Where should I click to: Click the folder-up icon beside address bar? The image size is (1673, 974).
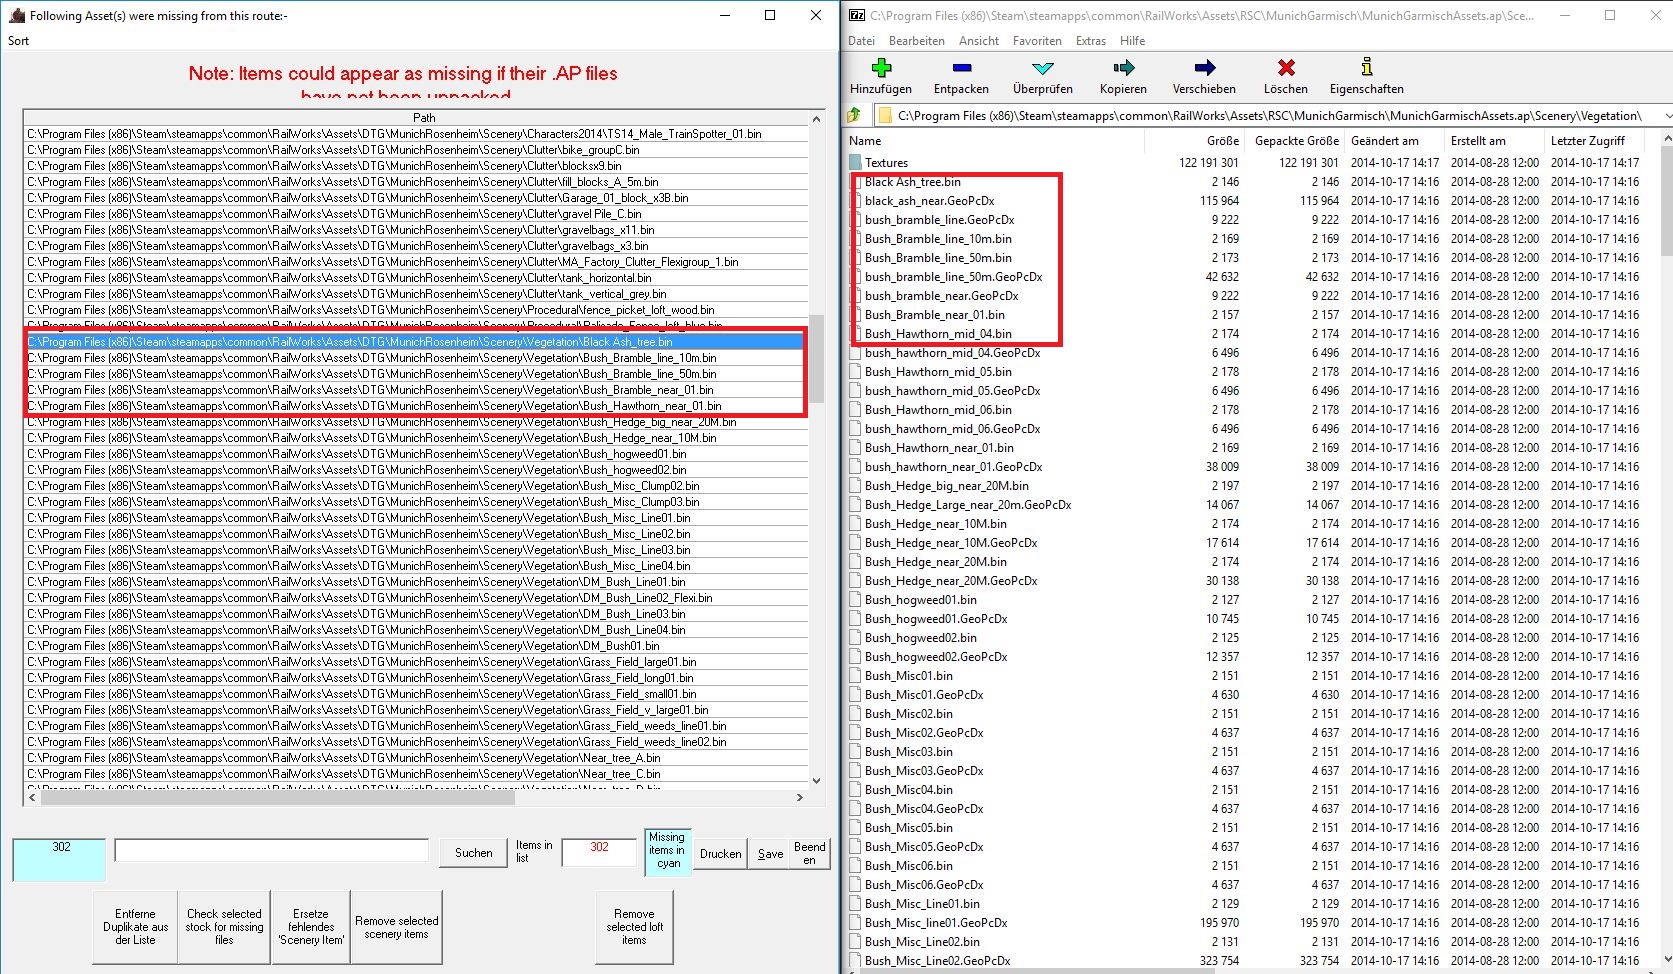[855, 116]
